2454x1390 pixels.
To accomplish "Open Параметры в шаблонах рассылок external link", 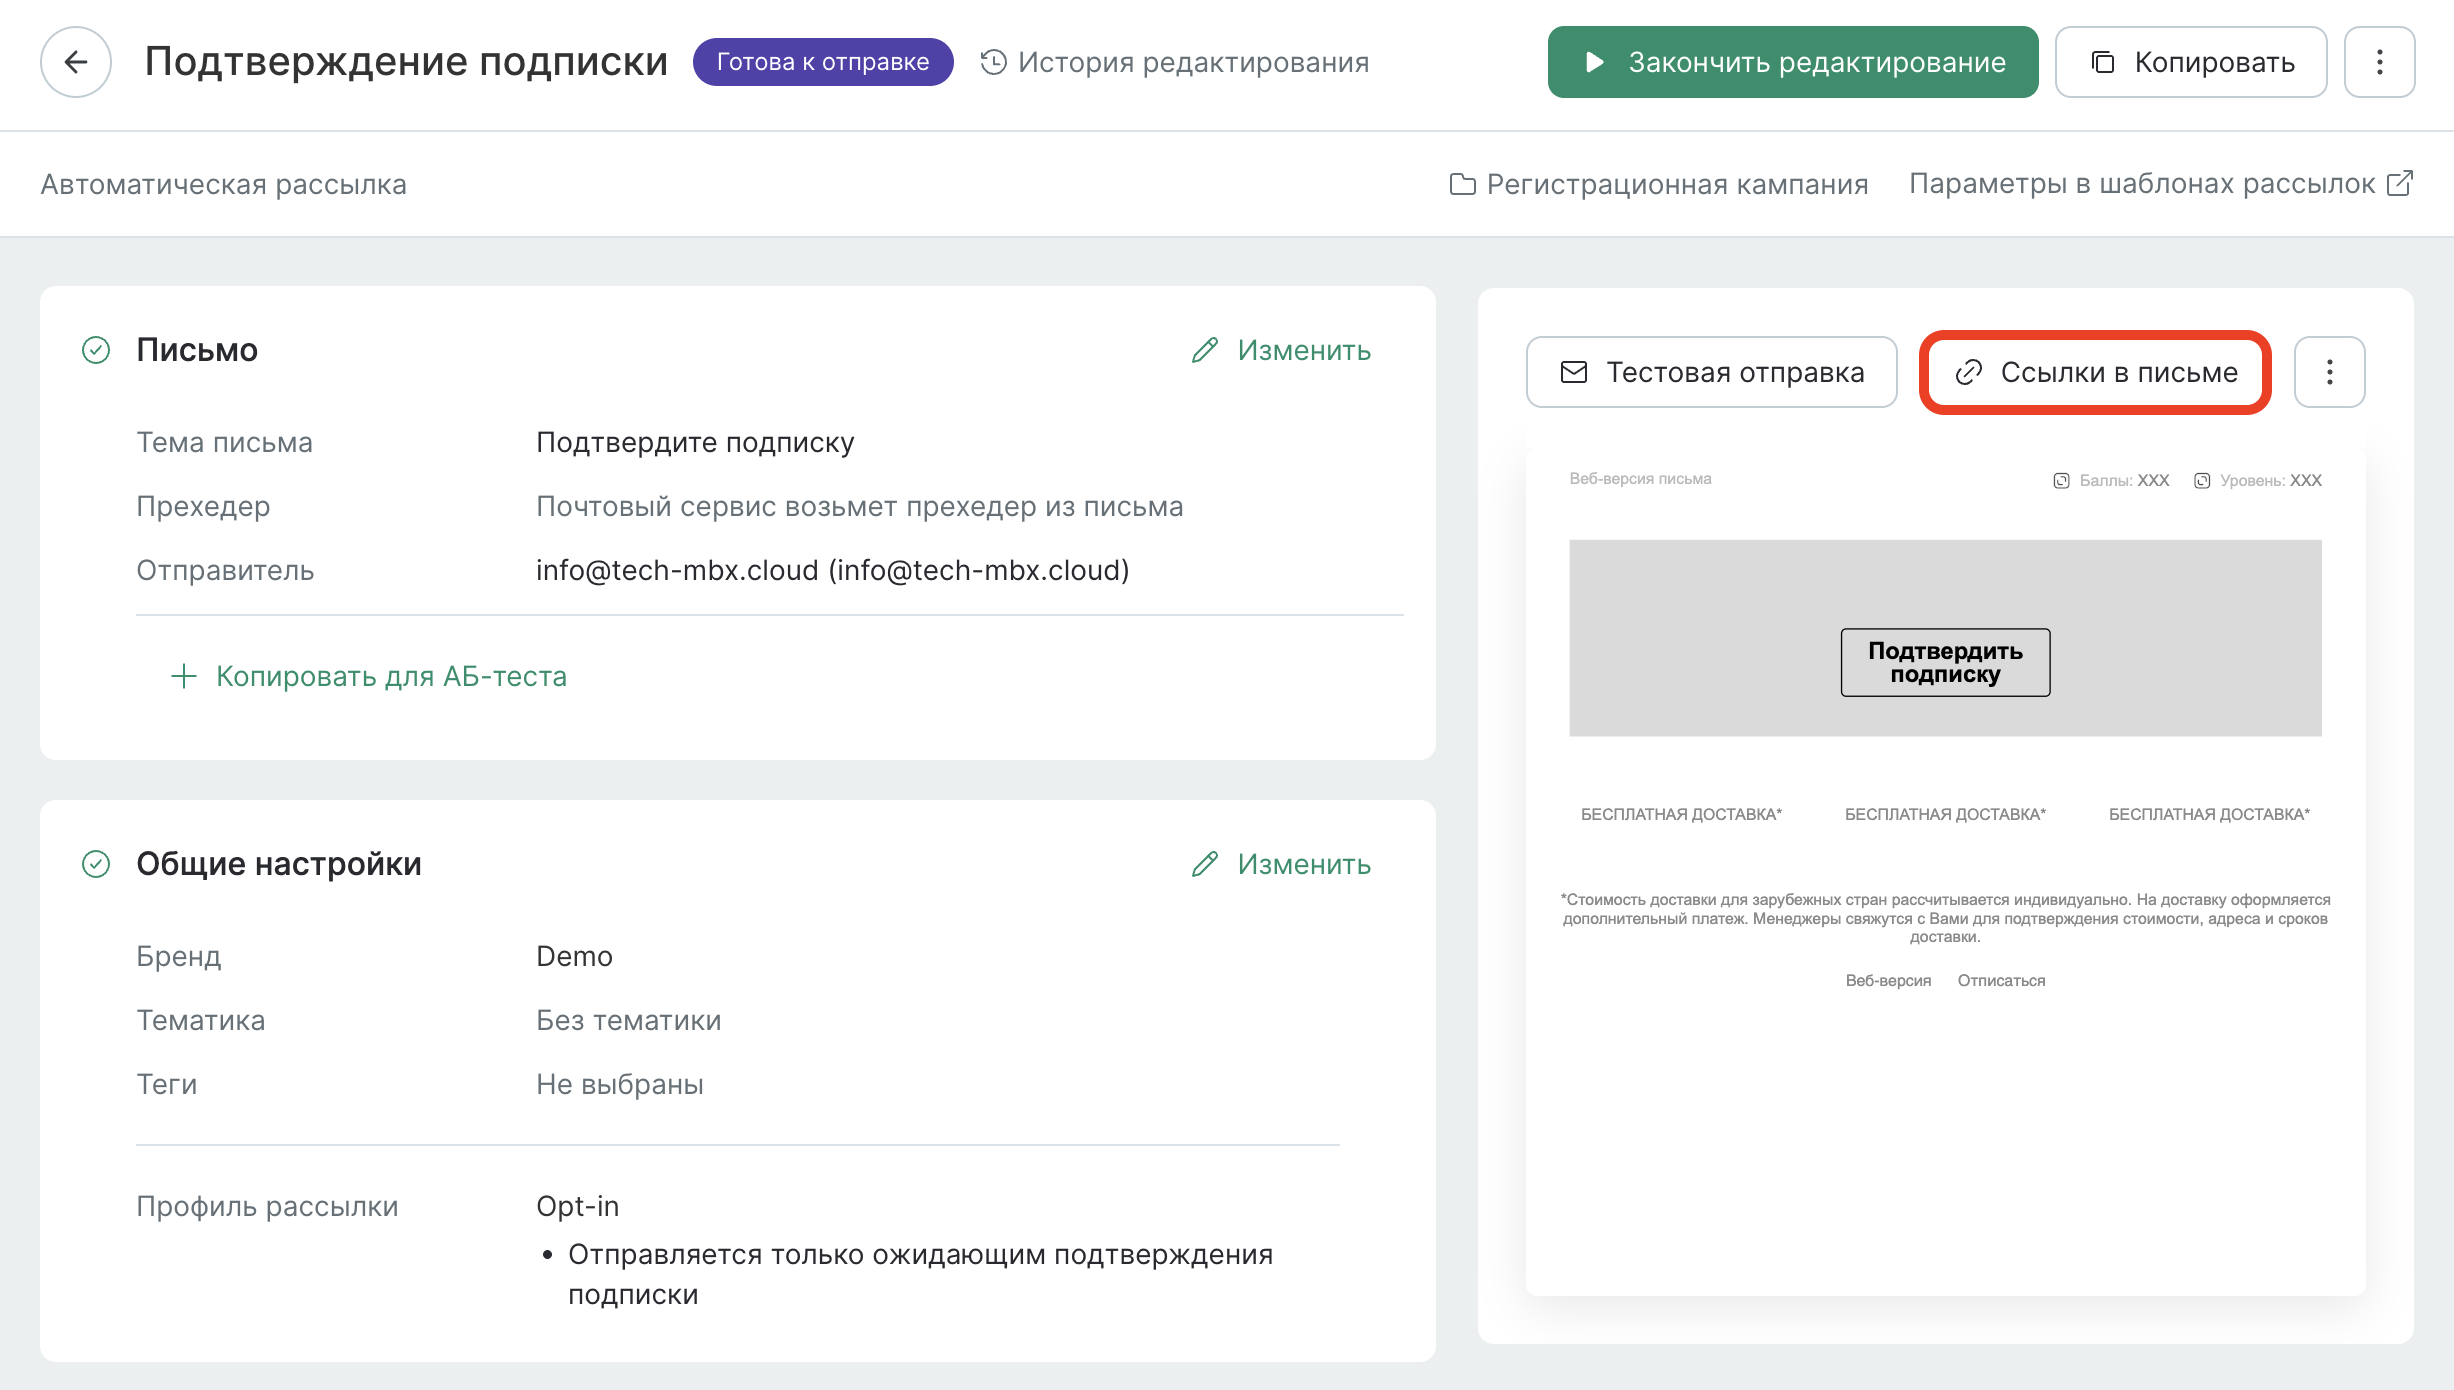I will [x=2160, y=184].
